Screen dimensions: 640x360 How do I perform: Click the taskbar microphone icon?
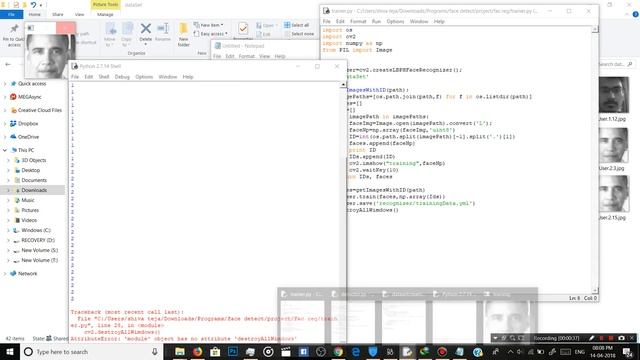(155, 351)
